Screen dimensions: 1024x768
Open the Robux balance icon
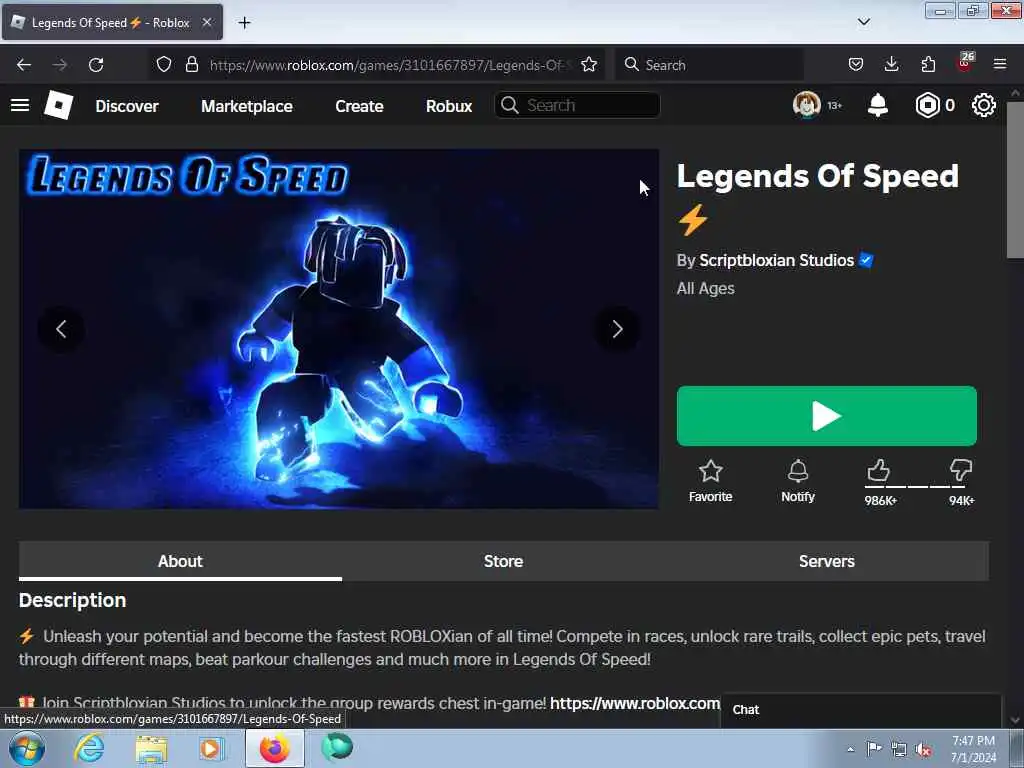pos(927,105)
